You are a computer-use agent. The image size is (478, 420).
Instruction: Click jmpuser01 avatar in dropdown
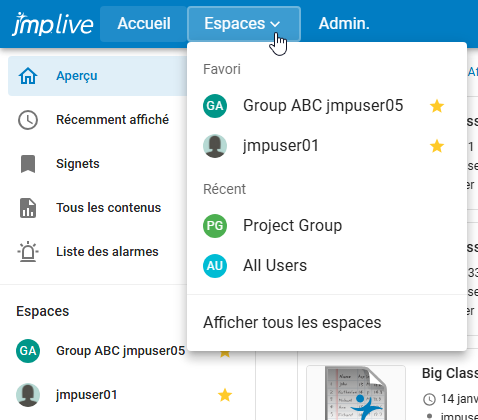(215, 146)
